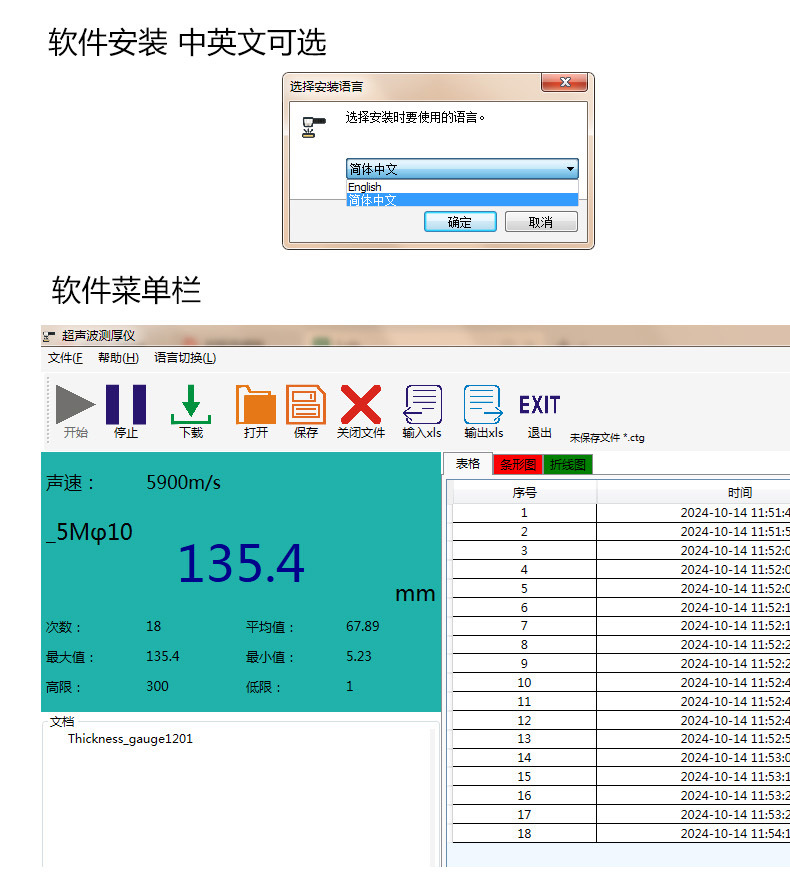Choose English in the language list

click(x=462, y=187)
